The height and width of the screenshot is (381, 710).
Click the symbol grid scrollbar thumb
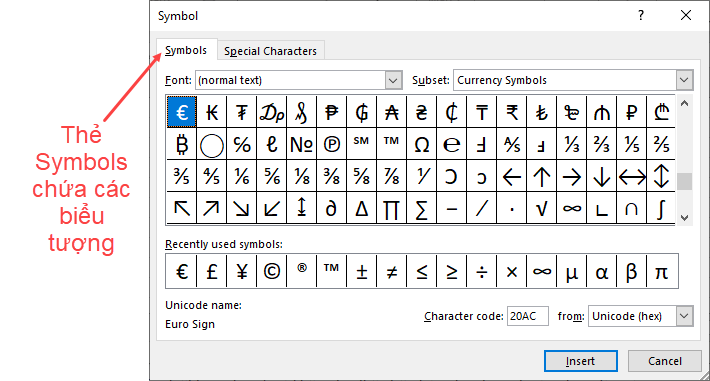click(x=685, y=182)
